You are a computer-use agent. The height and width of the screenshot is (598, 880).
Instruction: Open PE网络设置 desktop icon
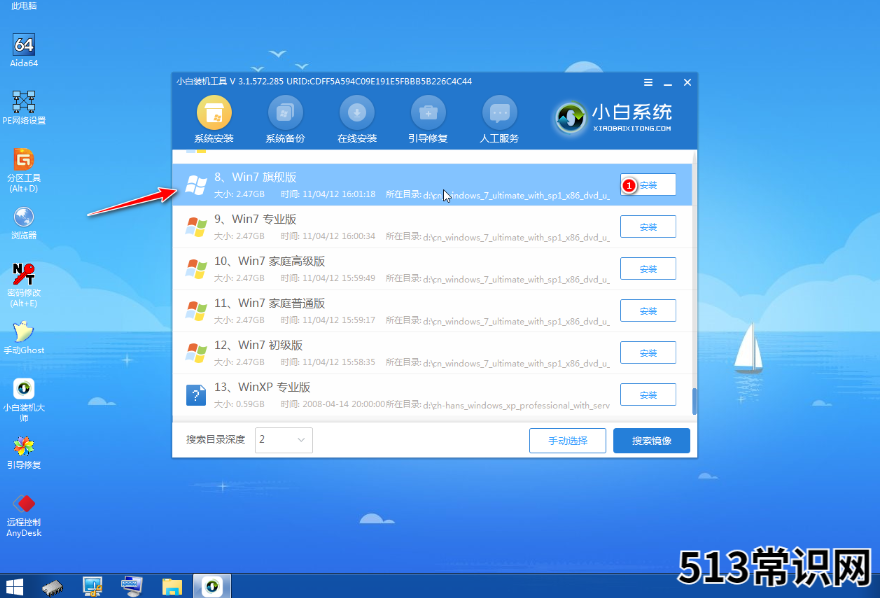(24, 107)
